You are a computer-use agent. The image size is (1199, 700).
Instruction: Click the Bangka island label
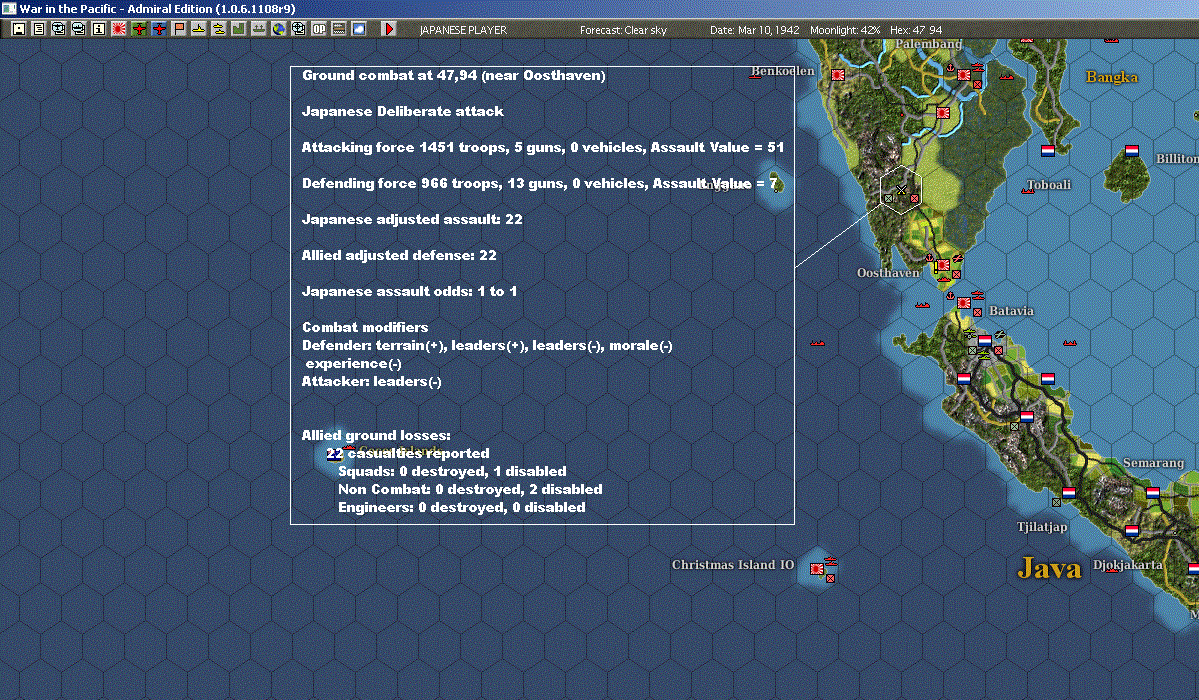click(x=1112, y=77)
